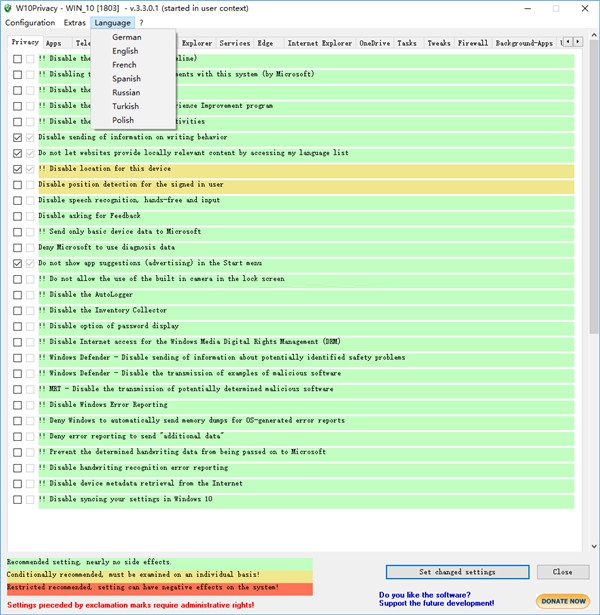Image resolution: width=600 pixels, height=615 pixels.
Task: Open the Configuration menu
Action: tap(30, 22)
